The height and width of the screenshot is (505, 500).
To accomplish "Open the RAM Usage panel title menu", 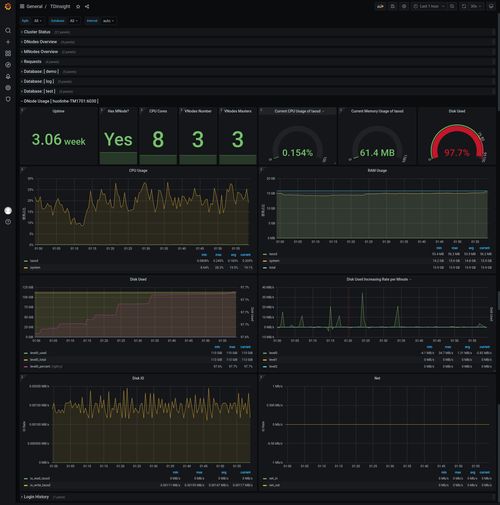I will 377,170.
